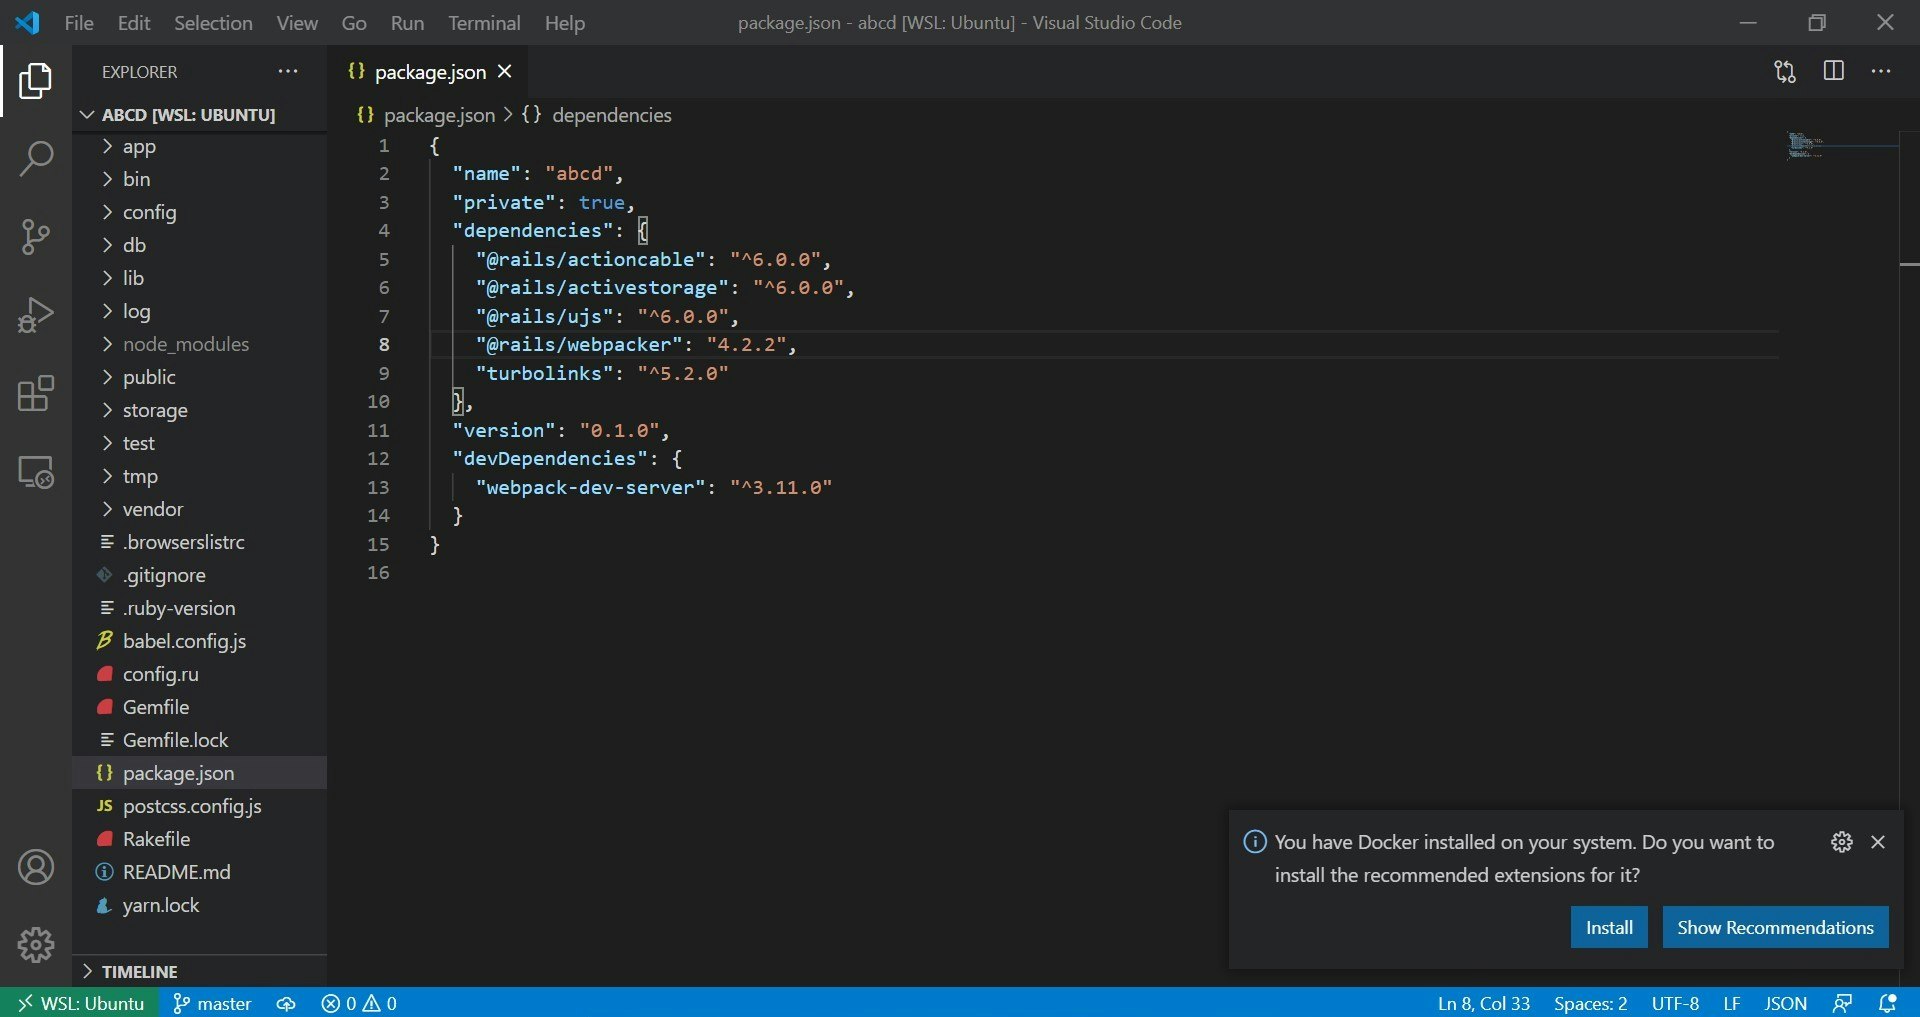Viewport: 1920px width, 1017px height.
Task: Place cursor on the turbolinks dependency line
Action: pyautogui.click(x=602, y=373)
